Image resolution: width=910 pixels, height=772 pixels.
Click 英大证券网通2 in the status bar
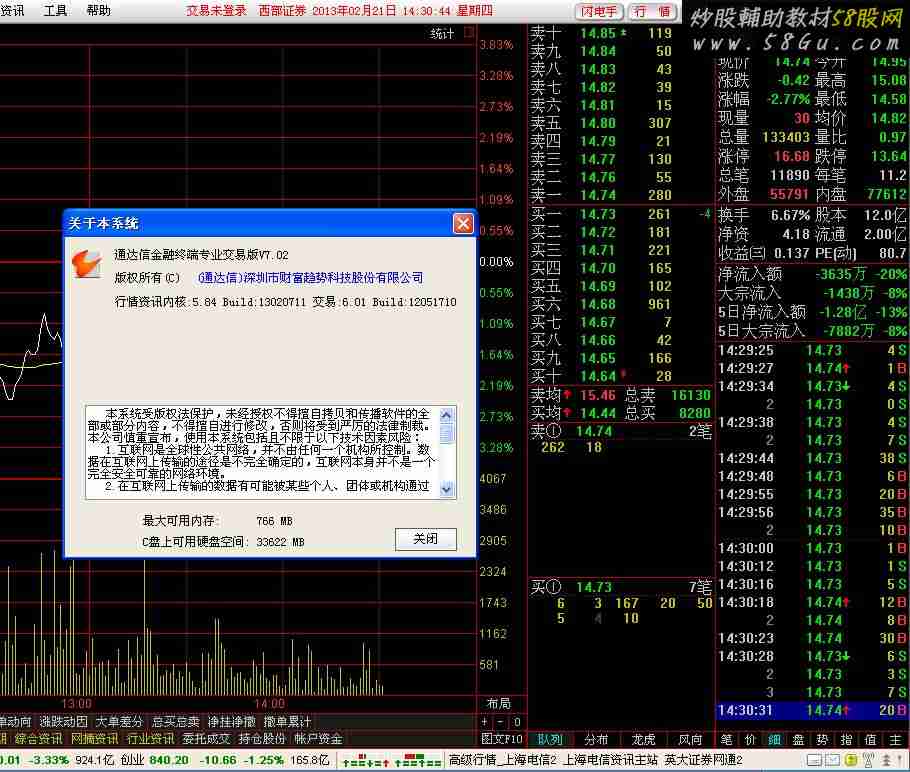[x=703, y=760]
